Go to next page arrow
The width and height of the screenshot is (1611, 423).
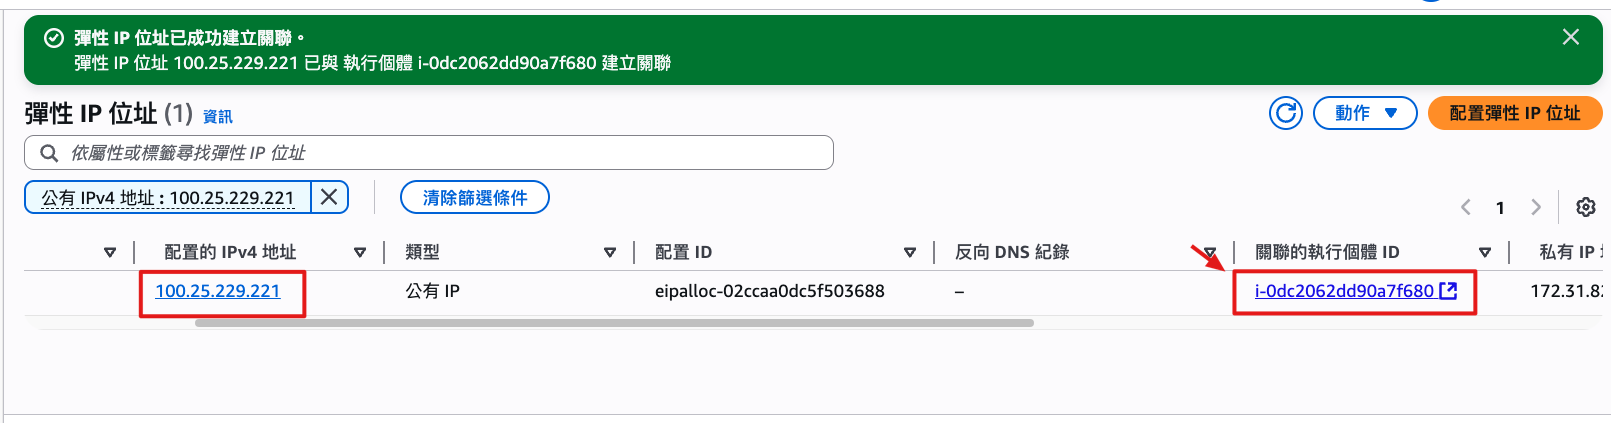1535,207
